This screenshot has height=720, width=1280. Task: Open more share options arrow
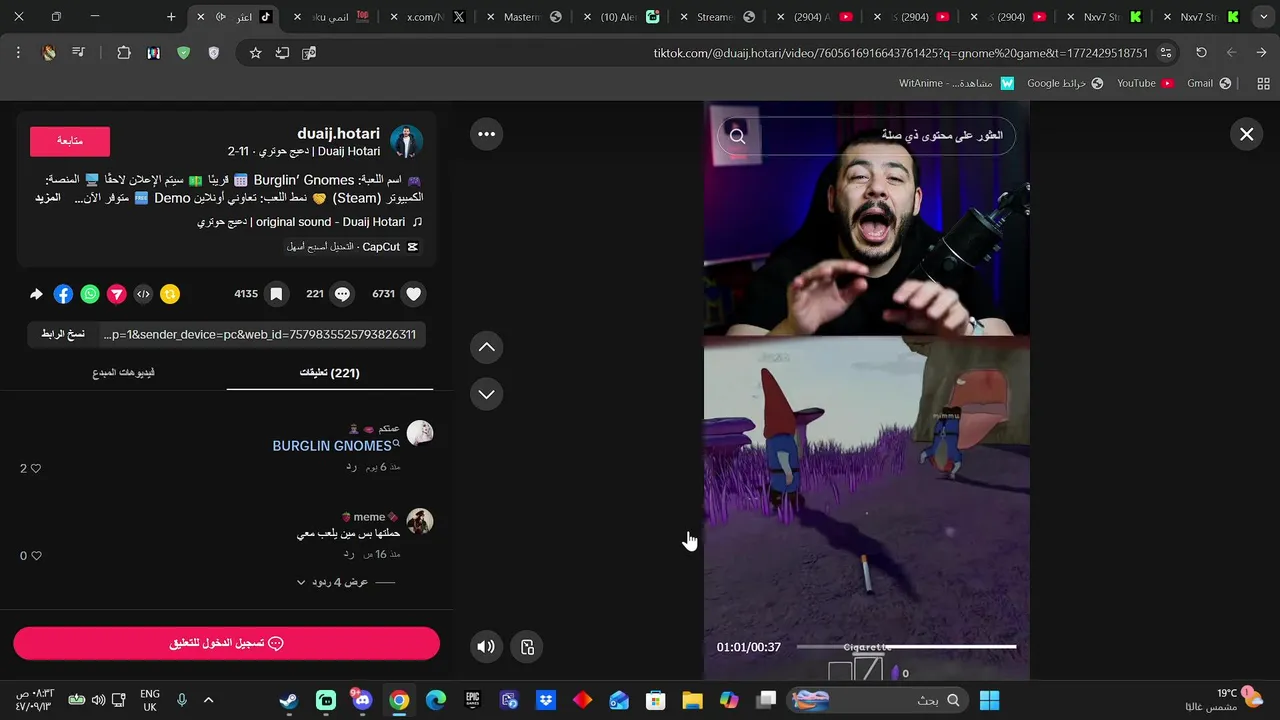(36, 294)
